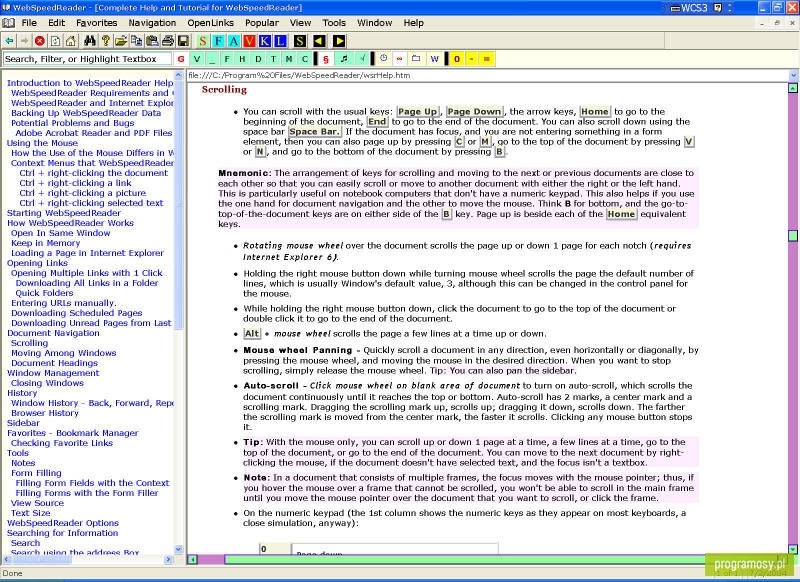
Task: Click the yellow S on black button
Action: pos(300,41)
